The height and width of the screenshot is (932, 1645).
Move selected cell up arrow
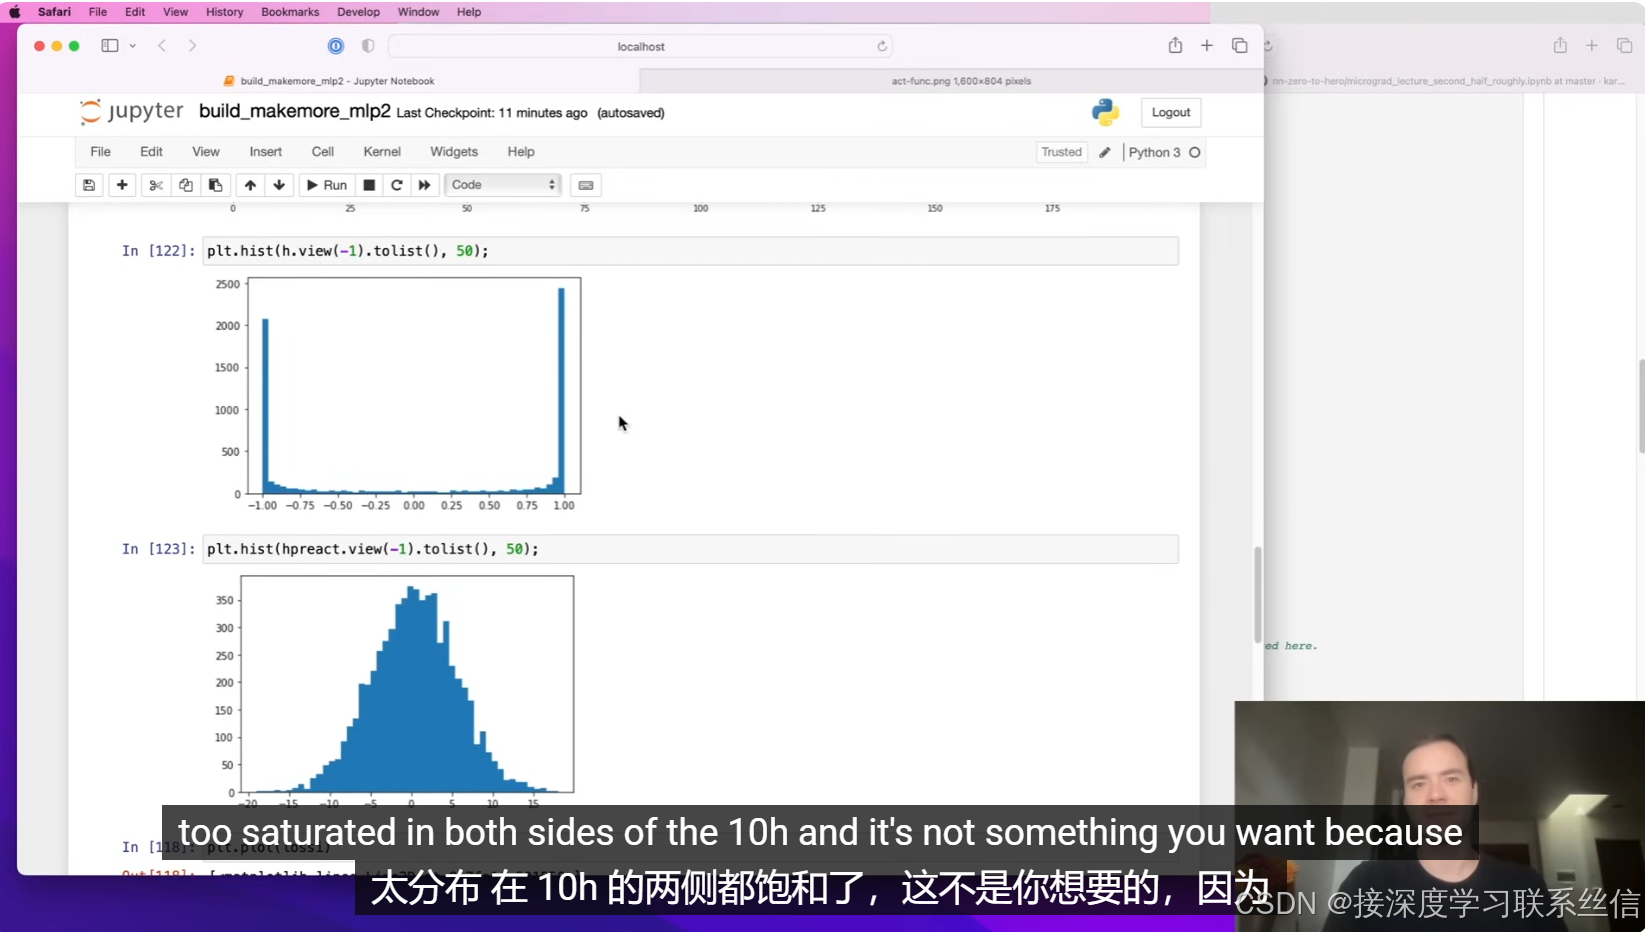click(x=250, y=185)
